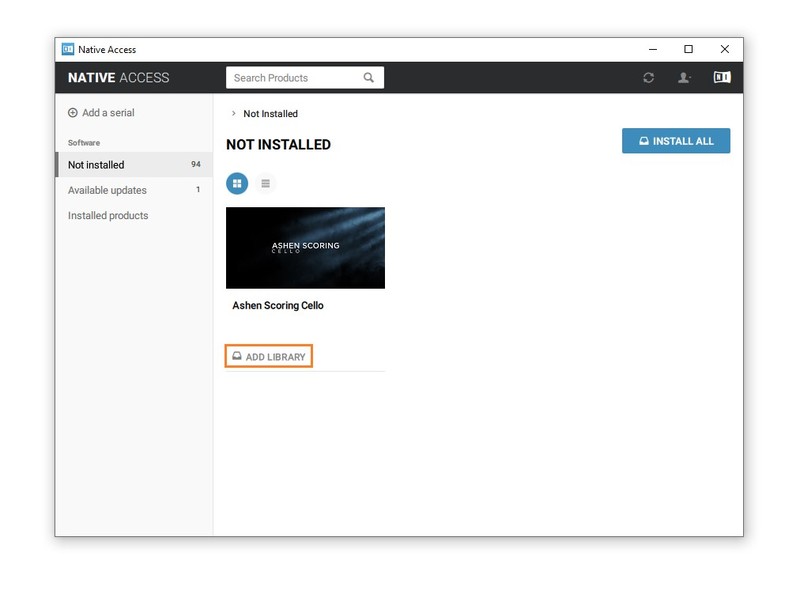Screen dimensions: 800x590
Task: Close the Native Access window
Action: click(x=724, y=49)
